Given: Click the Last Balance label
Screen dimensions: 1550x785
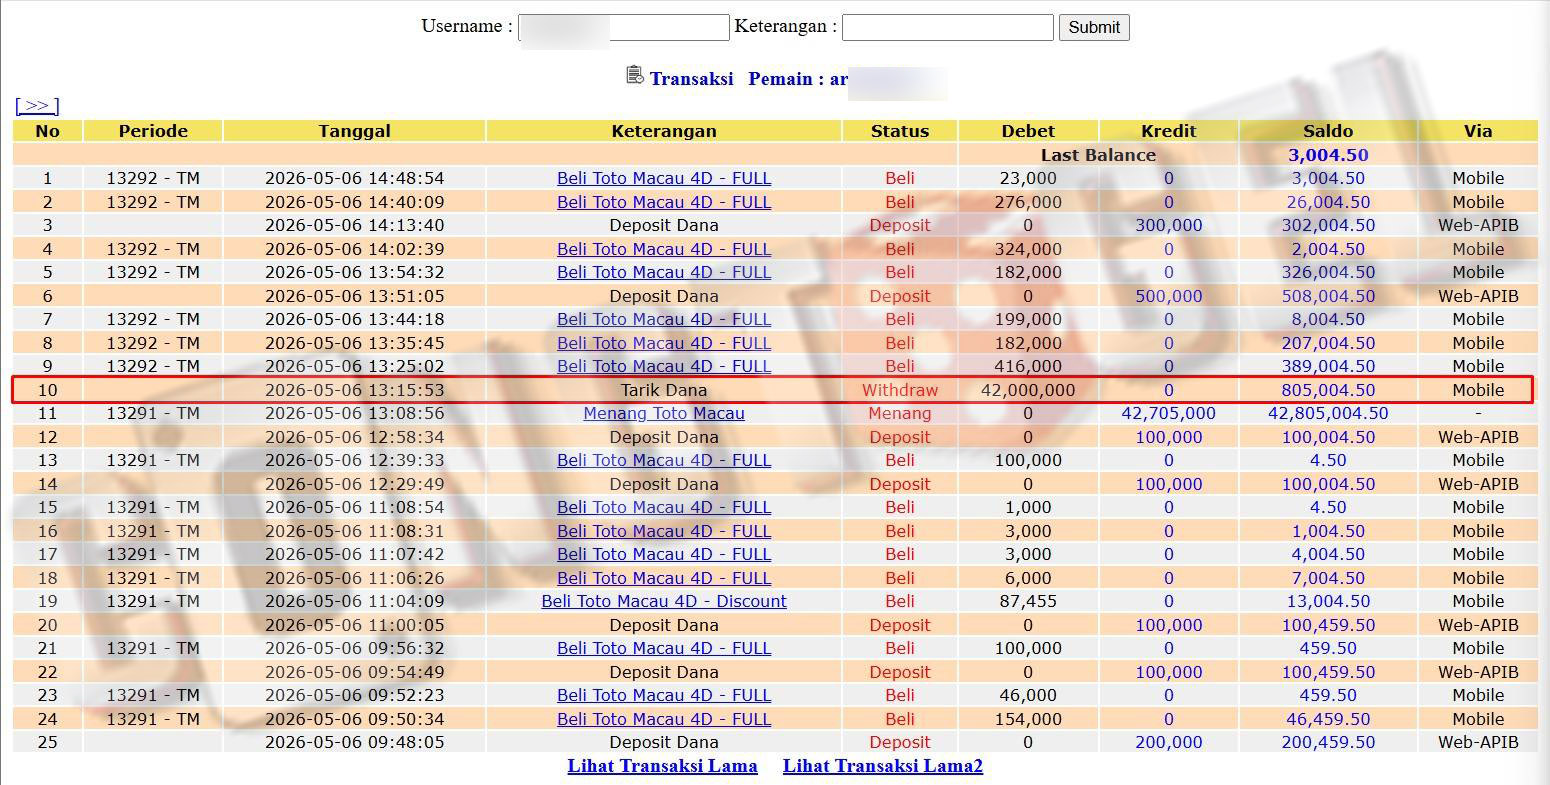Looking at the screenshot, I should (1098, 155).
